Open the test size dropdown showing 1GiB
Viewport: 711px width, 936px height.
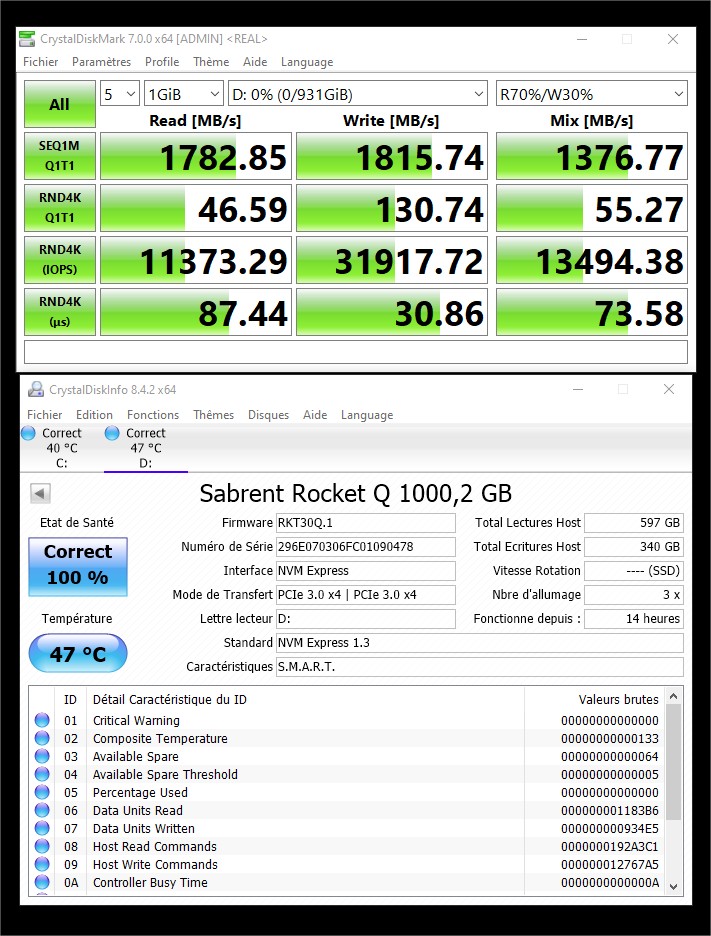[x=184, y=94]
